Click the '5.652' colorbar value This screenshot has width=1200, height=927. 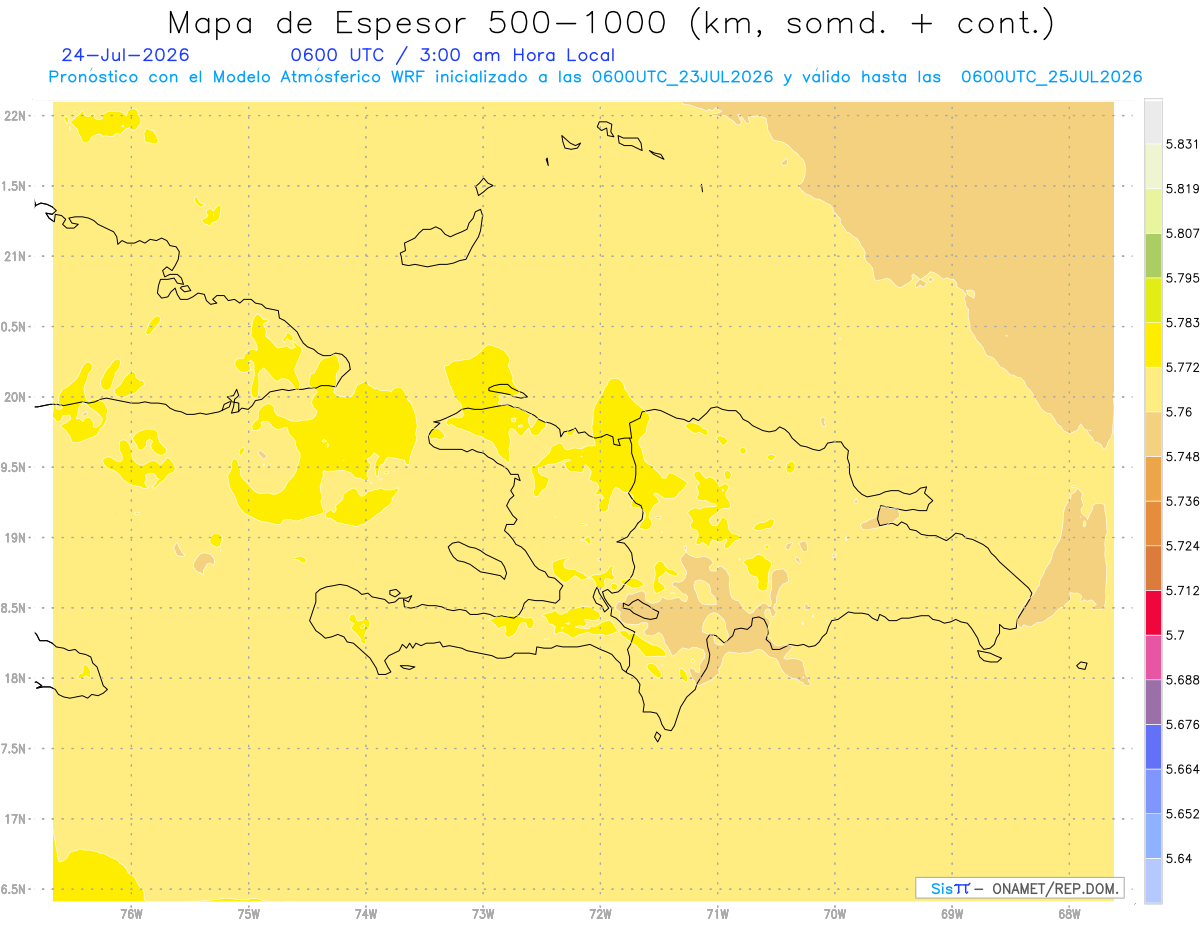1183,814
